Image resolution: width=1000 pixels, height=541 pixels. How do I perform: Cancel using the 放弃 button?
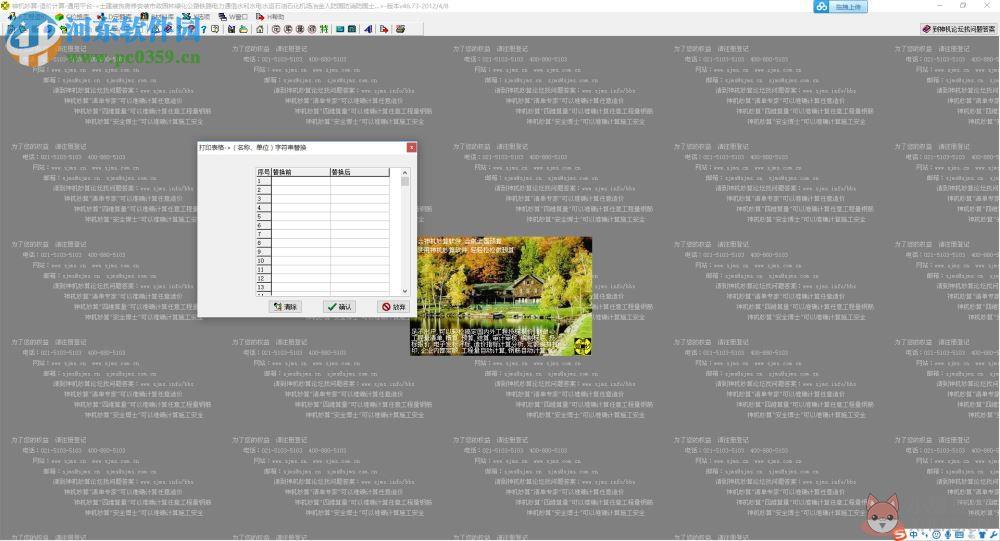coord(393,307)
